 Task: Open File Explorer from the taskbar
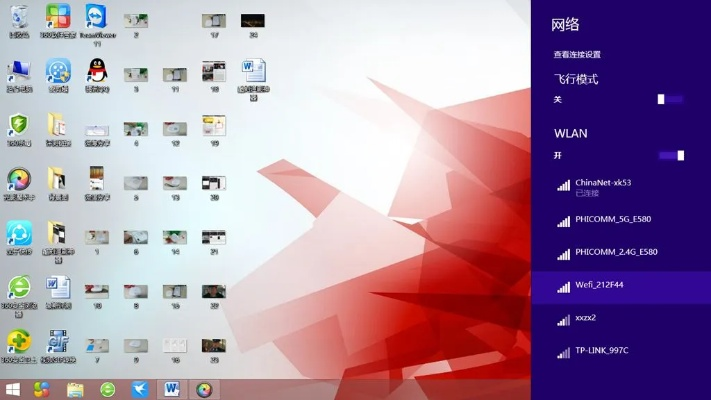coord(75,389)
